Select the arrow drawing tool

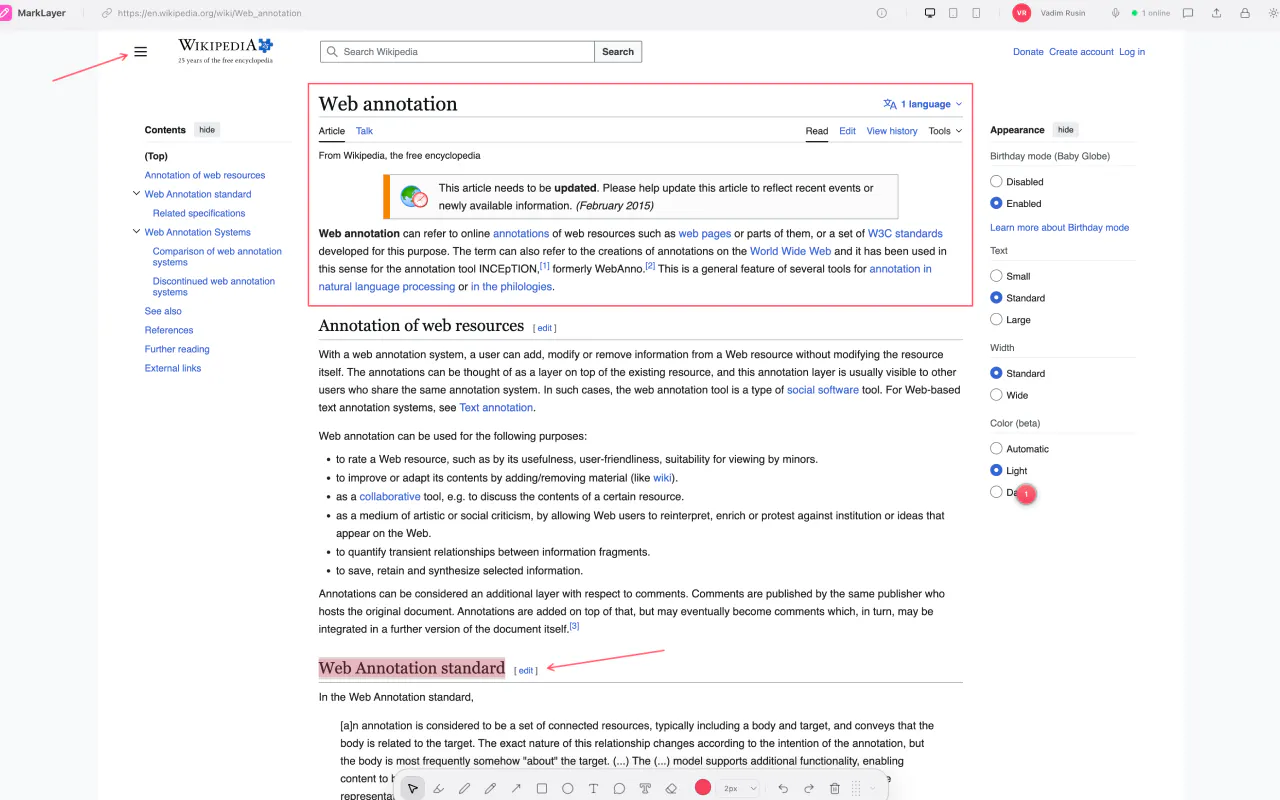516,788
